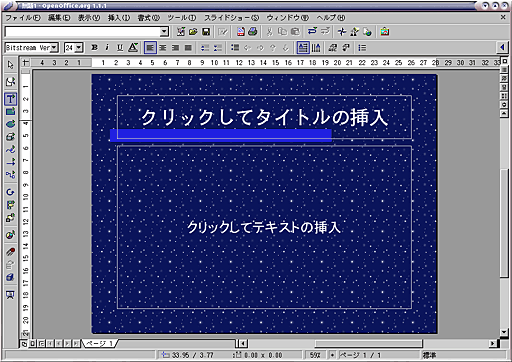
Task: Open the 挿入 (Insert) menu
Action: coord(119,18)
